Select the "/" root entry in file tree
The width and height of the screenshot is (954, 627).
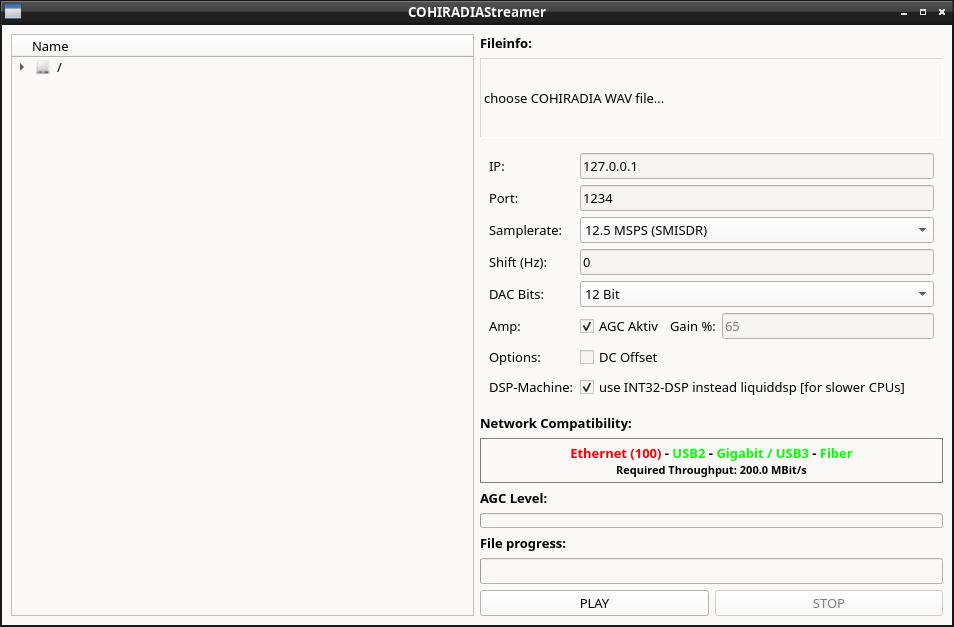(x=59, y=67)
